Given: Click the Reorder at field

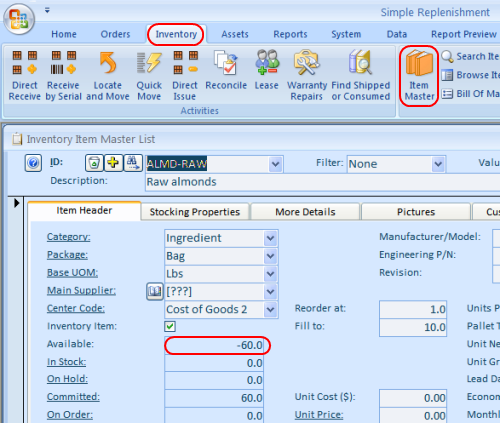Looking at the screenshot, I should point(413,310).
